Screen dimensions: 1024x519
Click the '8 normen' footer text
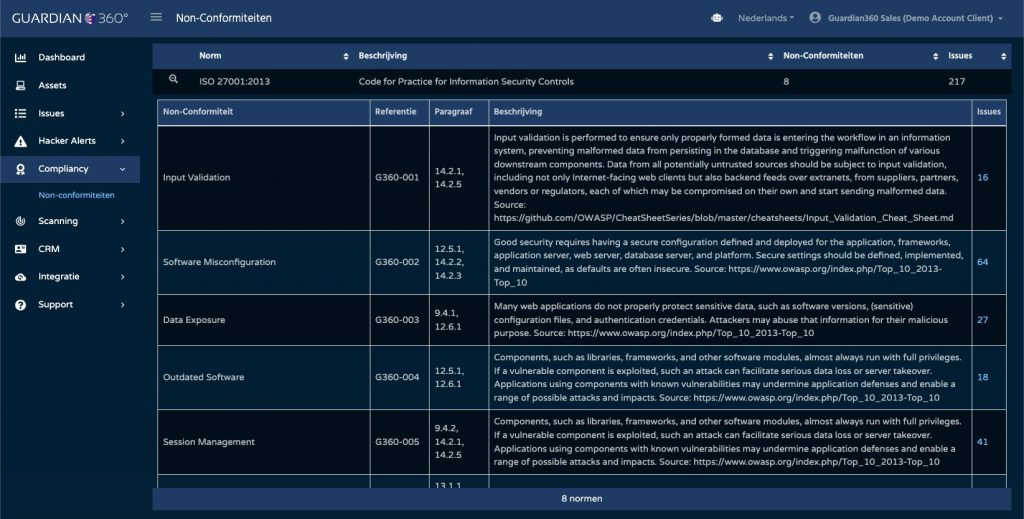tap(582, 499)
